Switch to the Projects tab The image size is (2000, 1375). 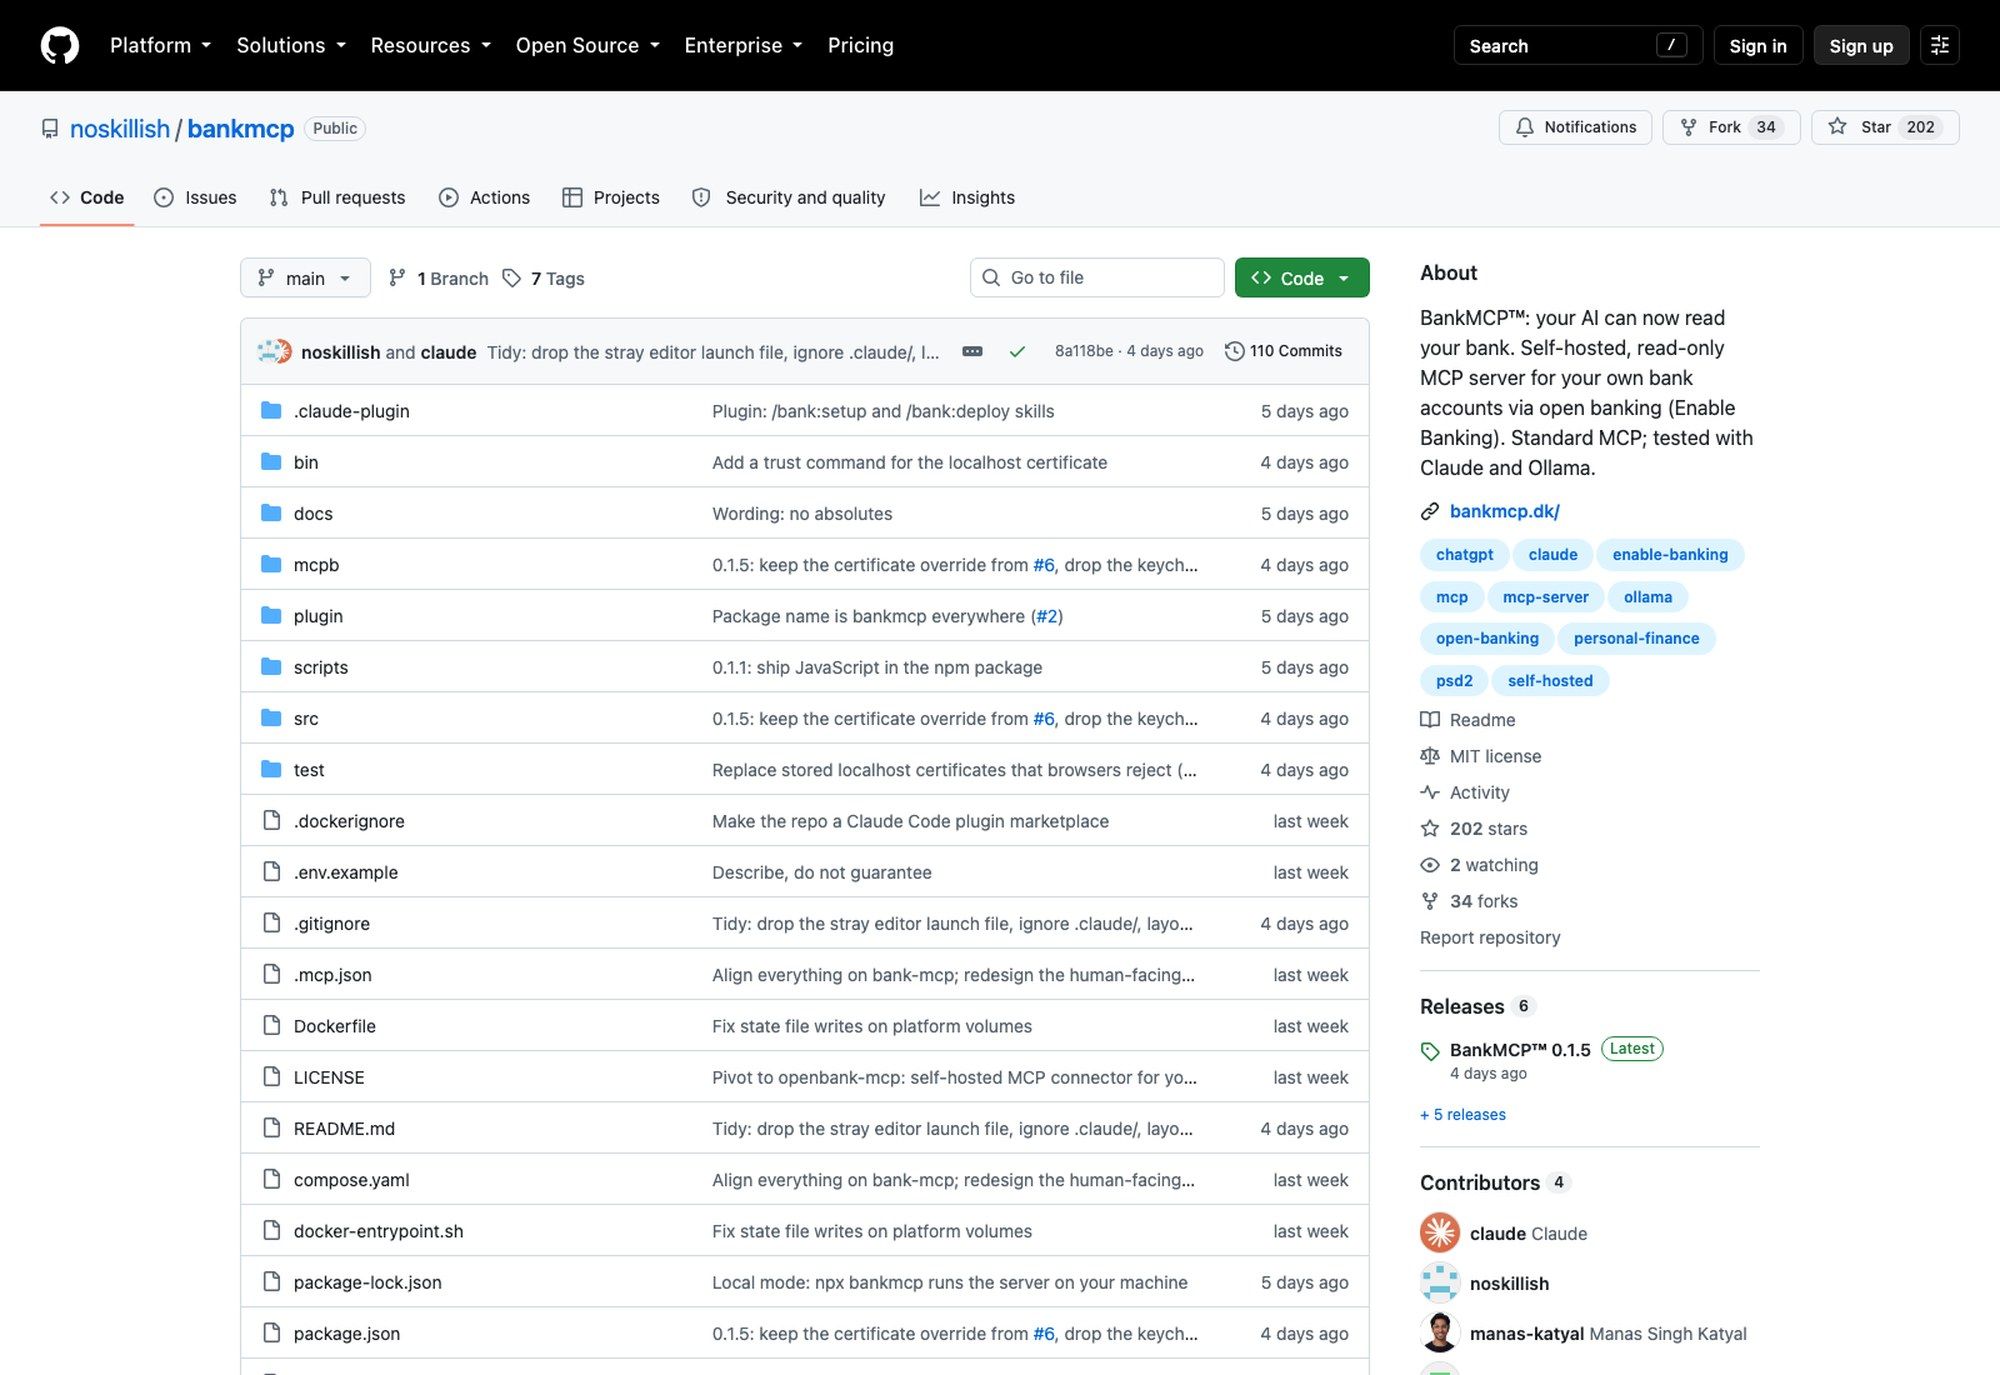pos(611,198)
